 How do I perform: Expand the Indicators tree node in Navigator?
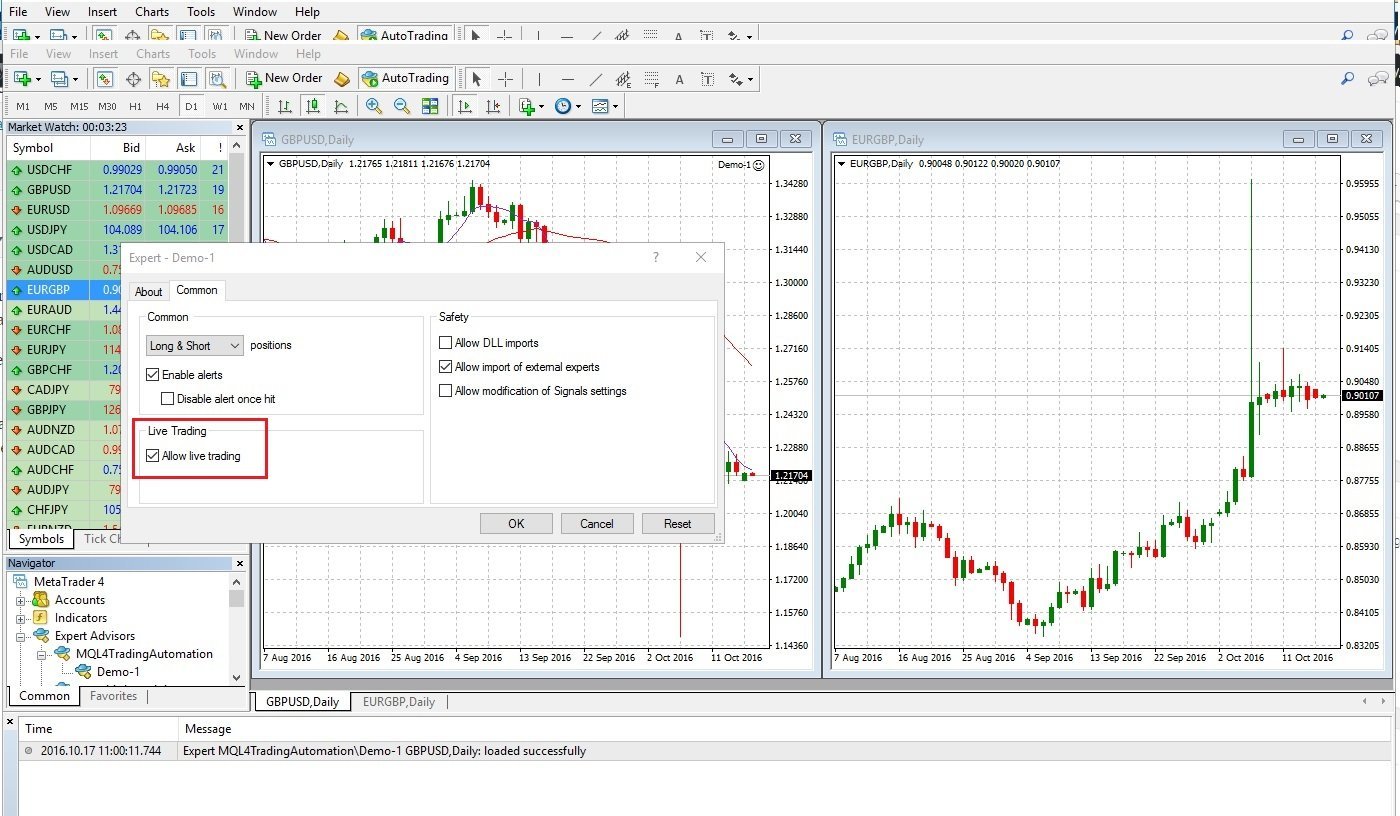[20, 618]
